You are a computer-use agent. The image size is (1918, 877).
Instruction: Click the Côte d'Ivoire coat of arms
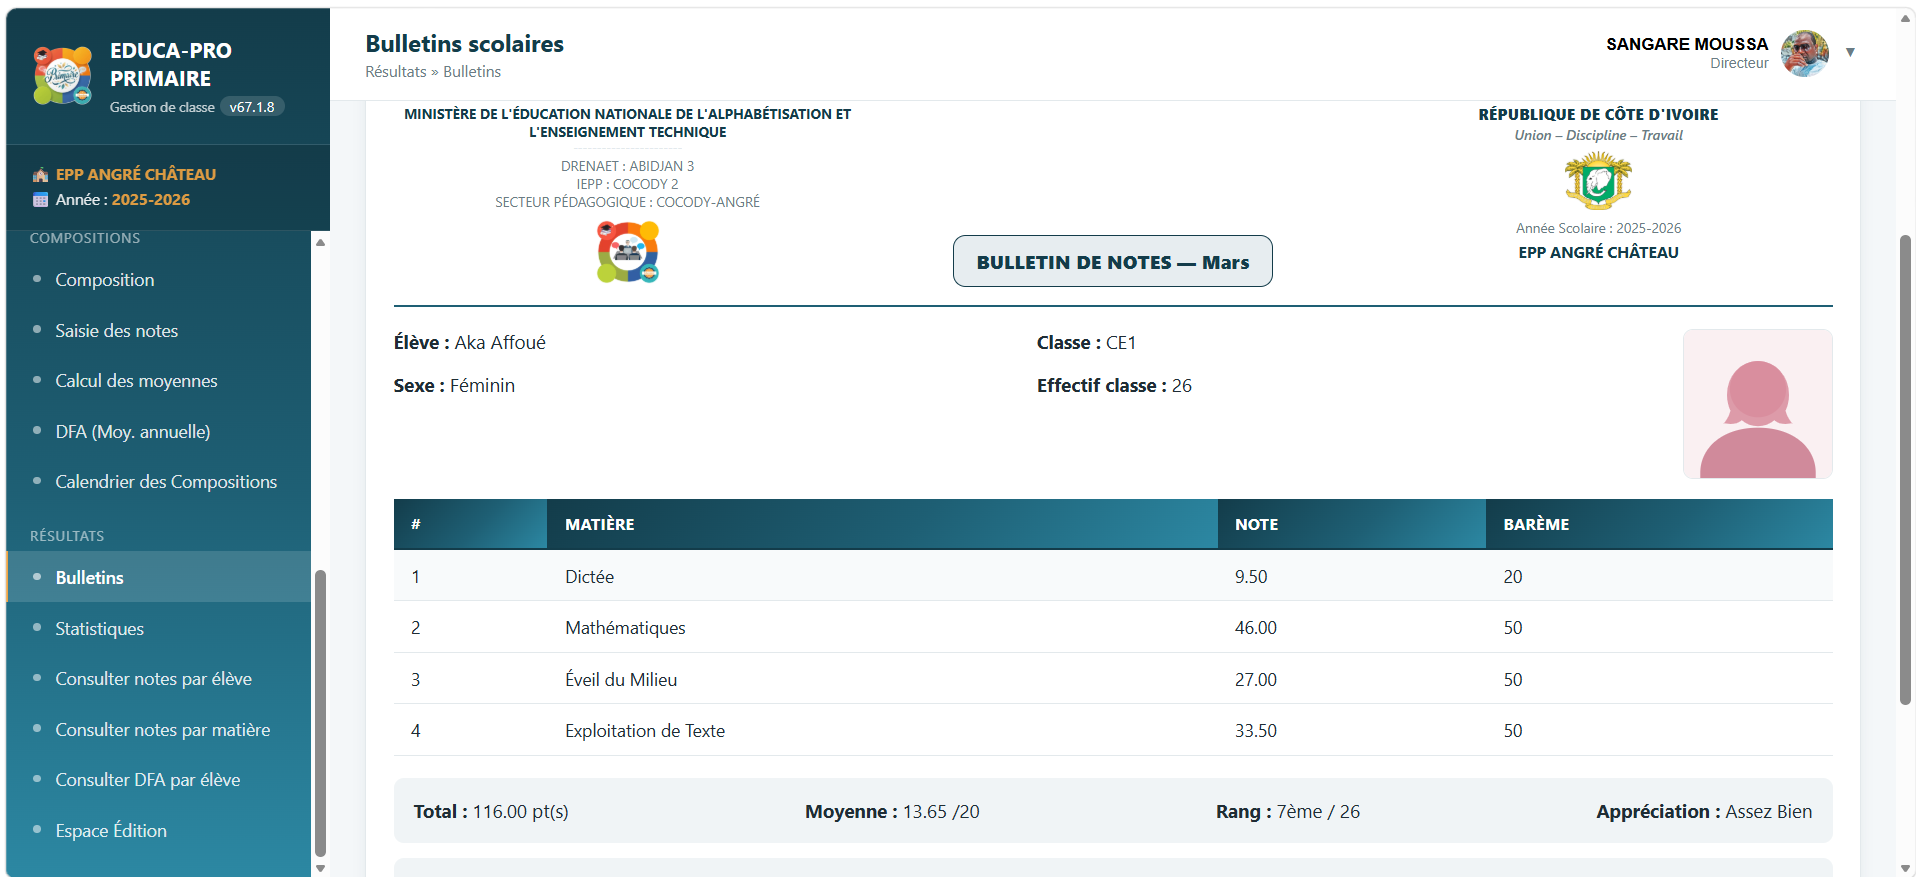(x=1598, y=181)
